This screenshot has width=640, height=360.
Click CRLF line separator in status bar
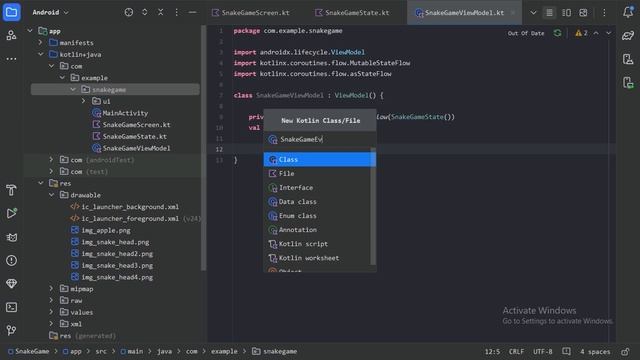(516, 351)
